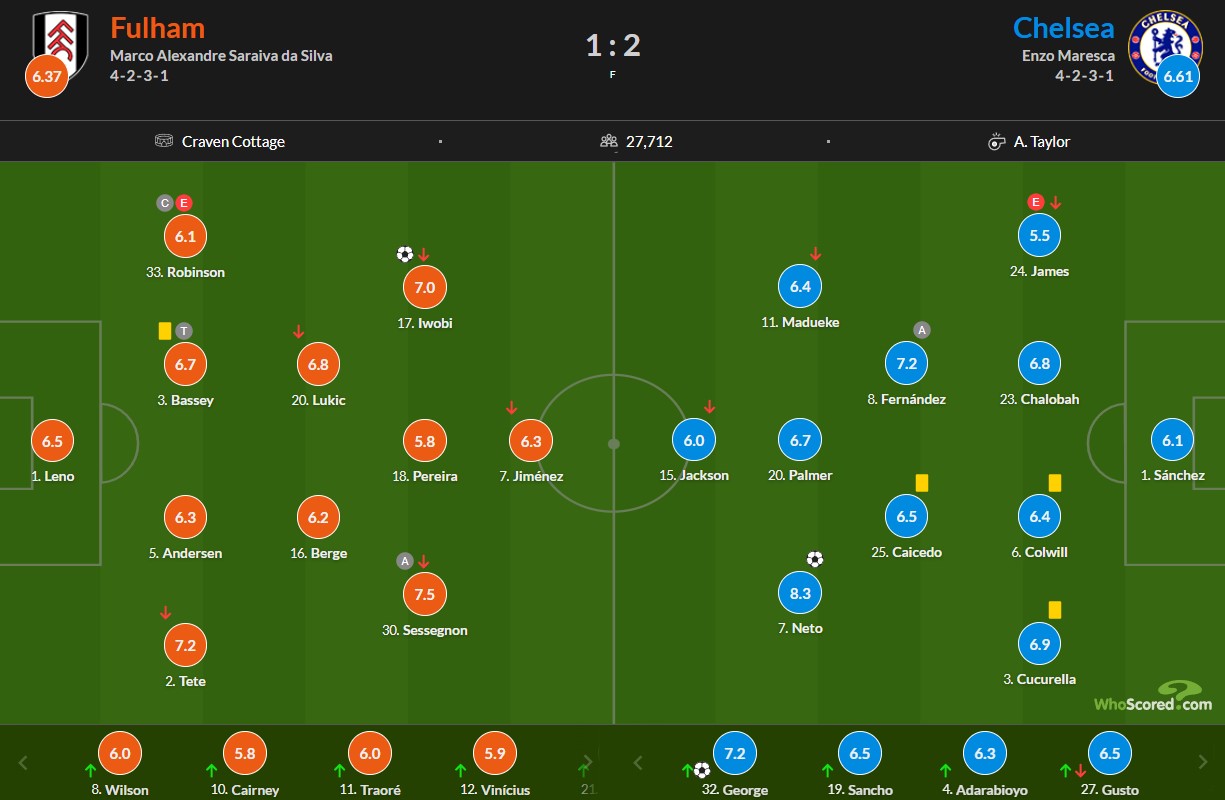
Task: Click the goal ball icon above Iwobi
Action: click(405, 254)
